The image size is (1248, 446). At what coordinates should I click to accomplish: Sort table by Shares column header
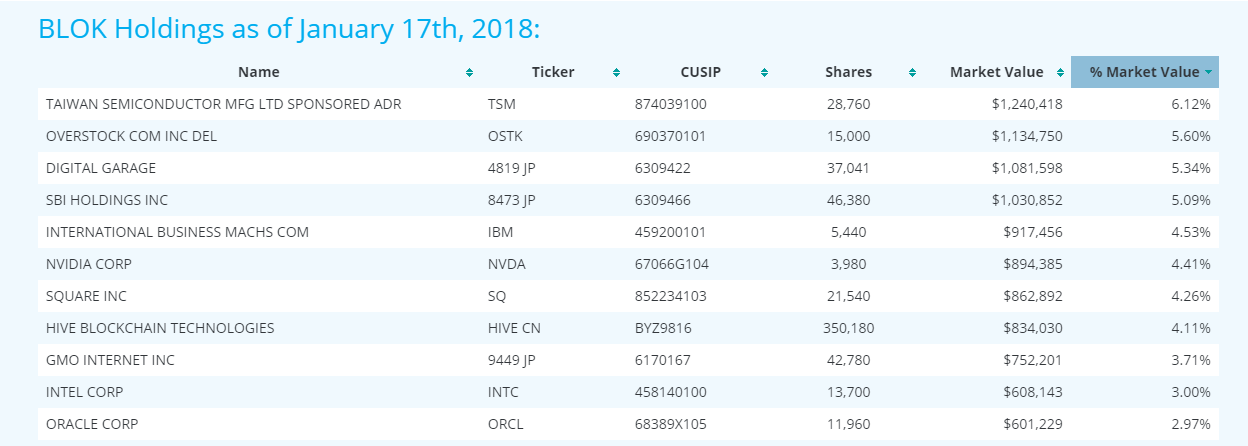[848, 72]
